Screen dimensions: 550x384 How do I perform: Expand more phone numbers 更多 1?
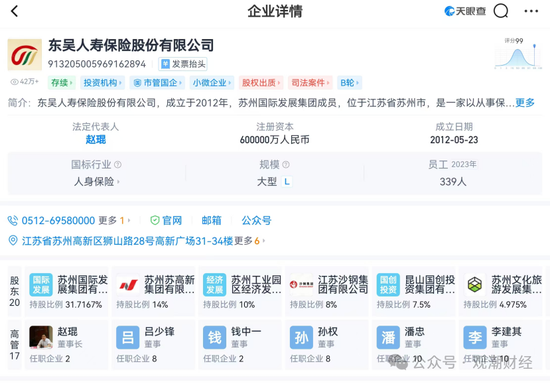pos(114,221)
